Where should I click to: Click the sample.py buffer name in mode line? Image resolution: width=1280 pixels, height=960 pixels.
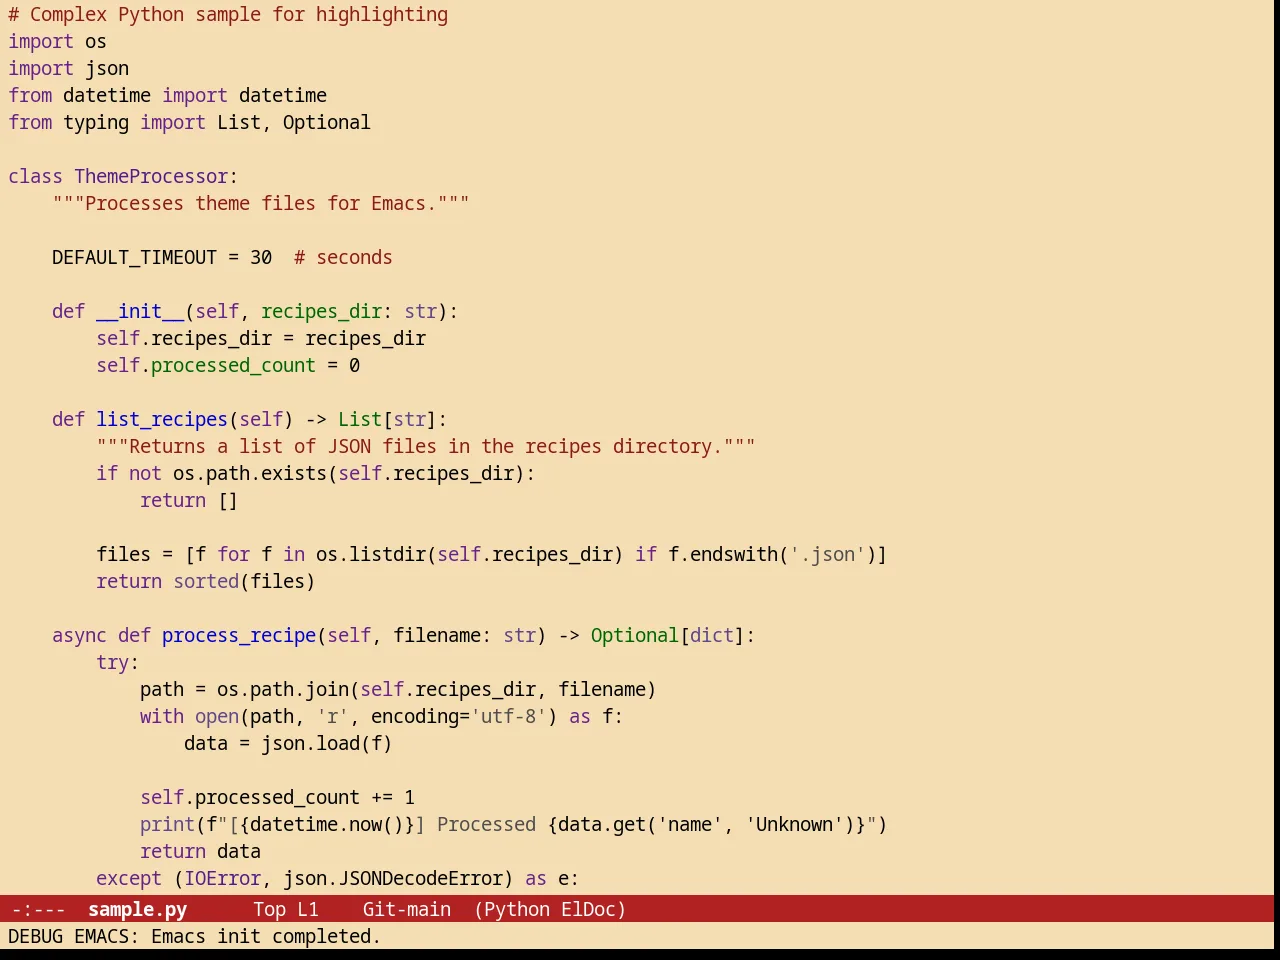(x=137, y=909)
